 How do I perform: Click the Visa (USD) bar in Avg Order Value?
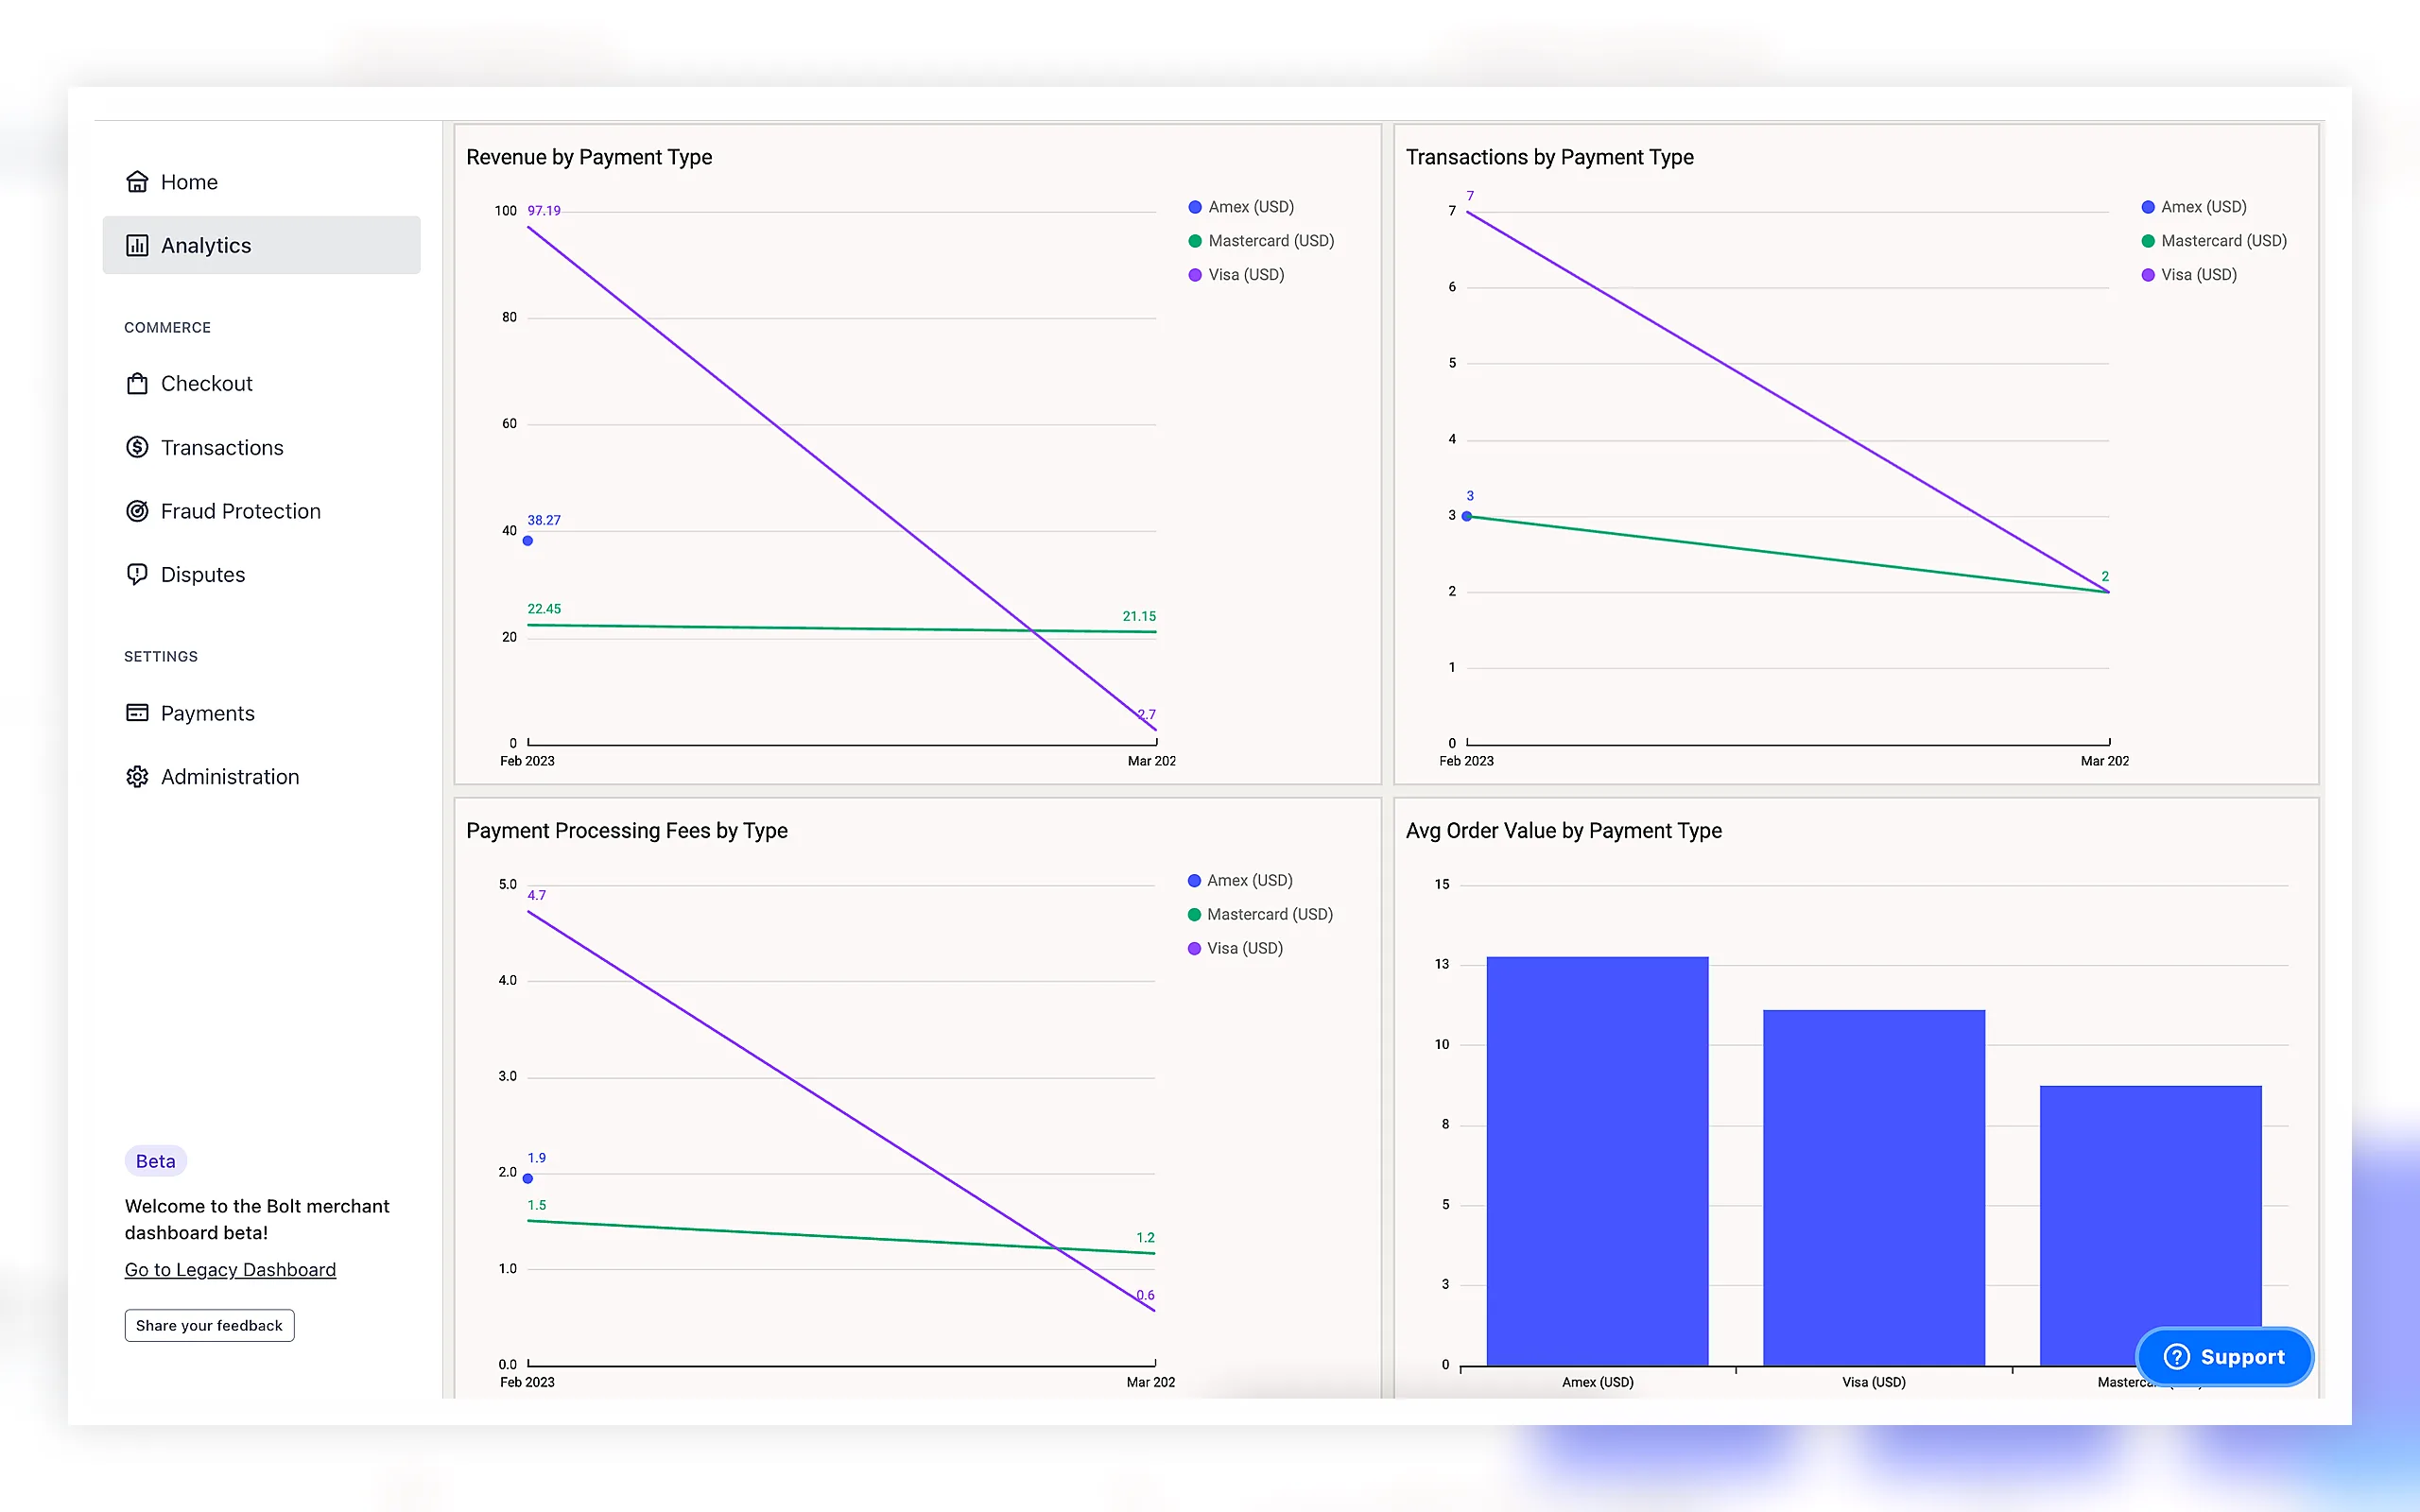(x=1874, y=1187)
